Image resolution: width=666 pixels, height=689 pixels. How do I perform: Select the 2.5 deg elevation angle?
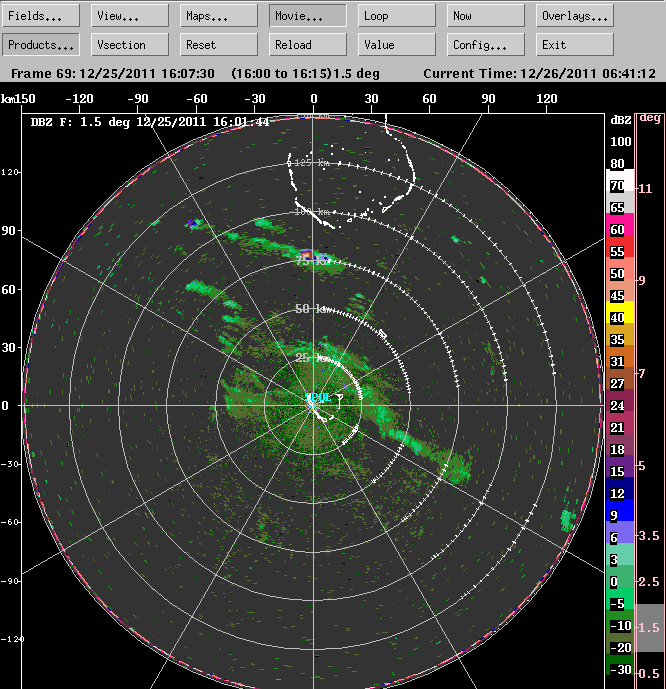[x=649, y=582]
